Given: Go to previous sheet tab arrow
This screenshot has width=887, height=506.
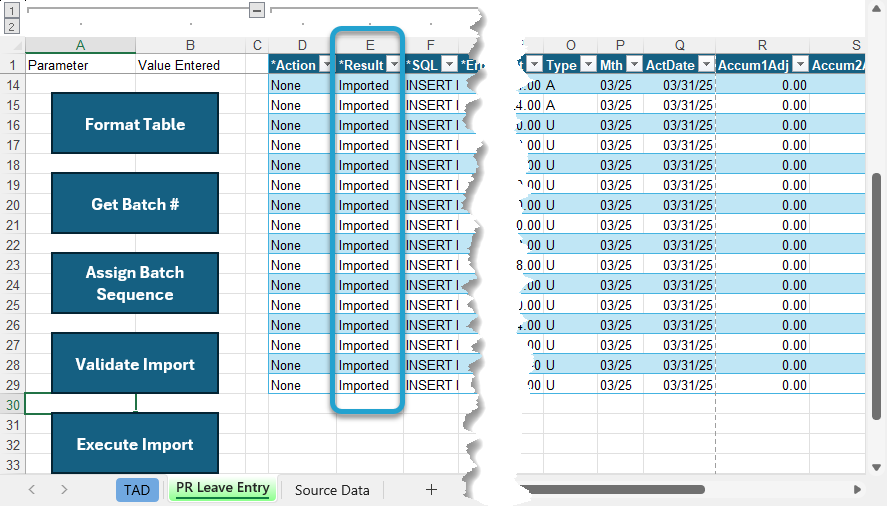Looking at the screenshot, I should click(x=32, y=490).
